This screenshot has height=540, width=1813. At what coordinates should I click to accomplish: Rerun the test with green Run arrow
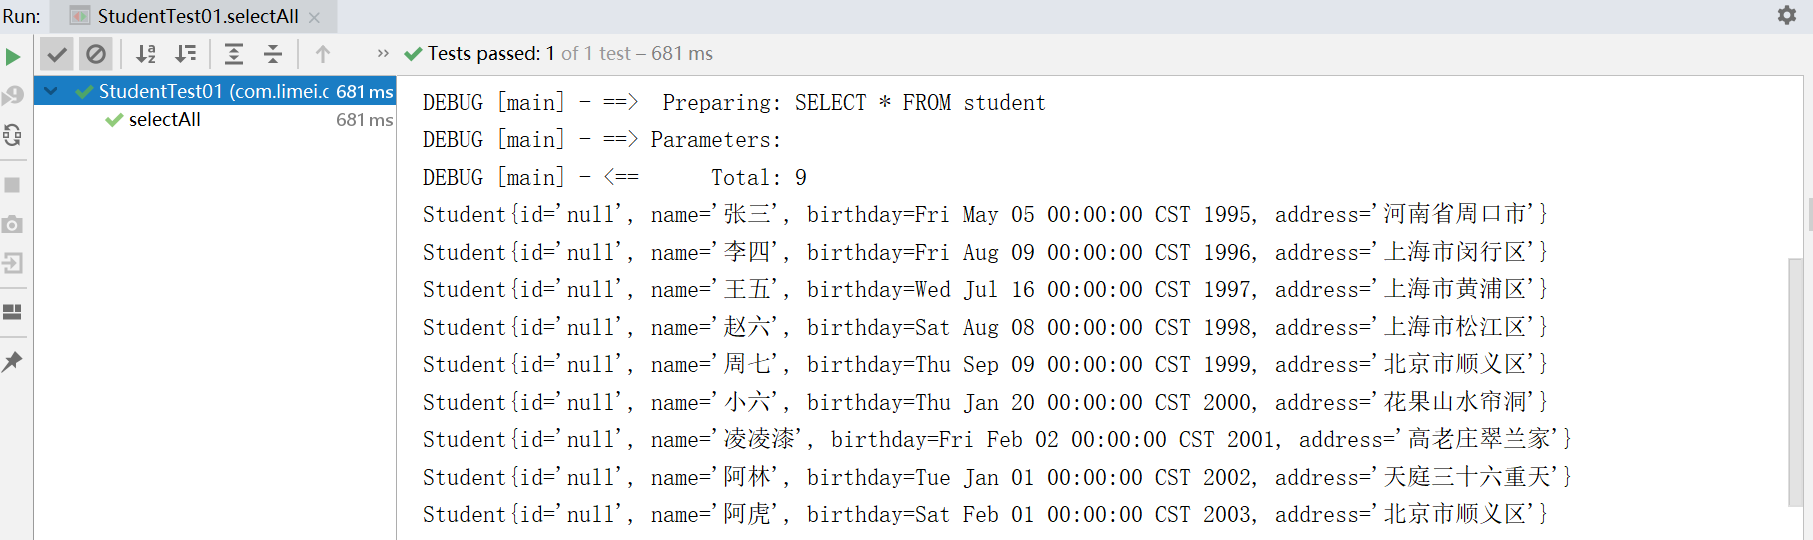click(13, 57)
